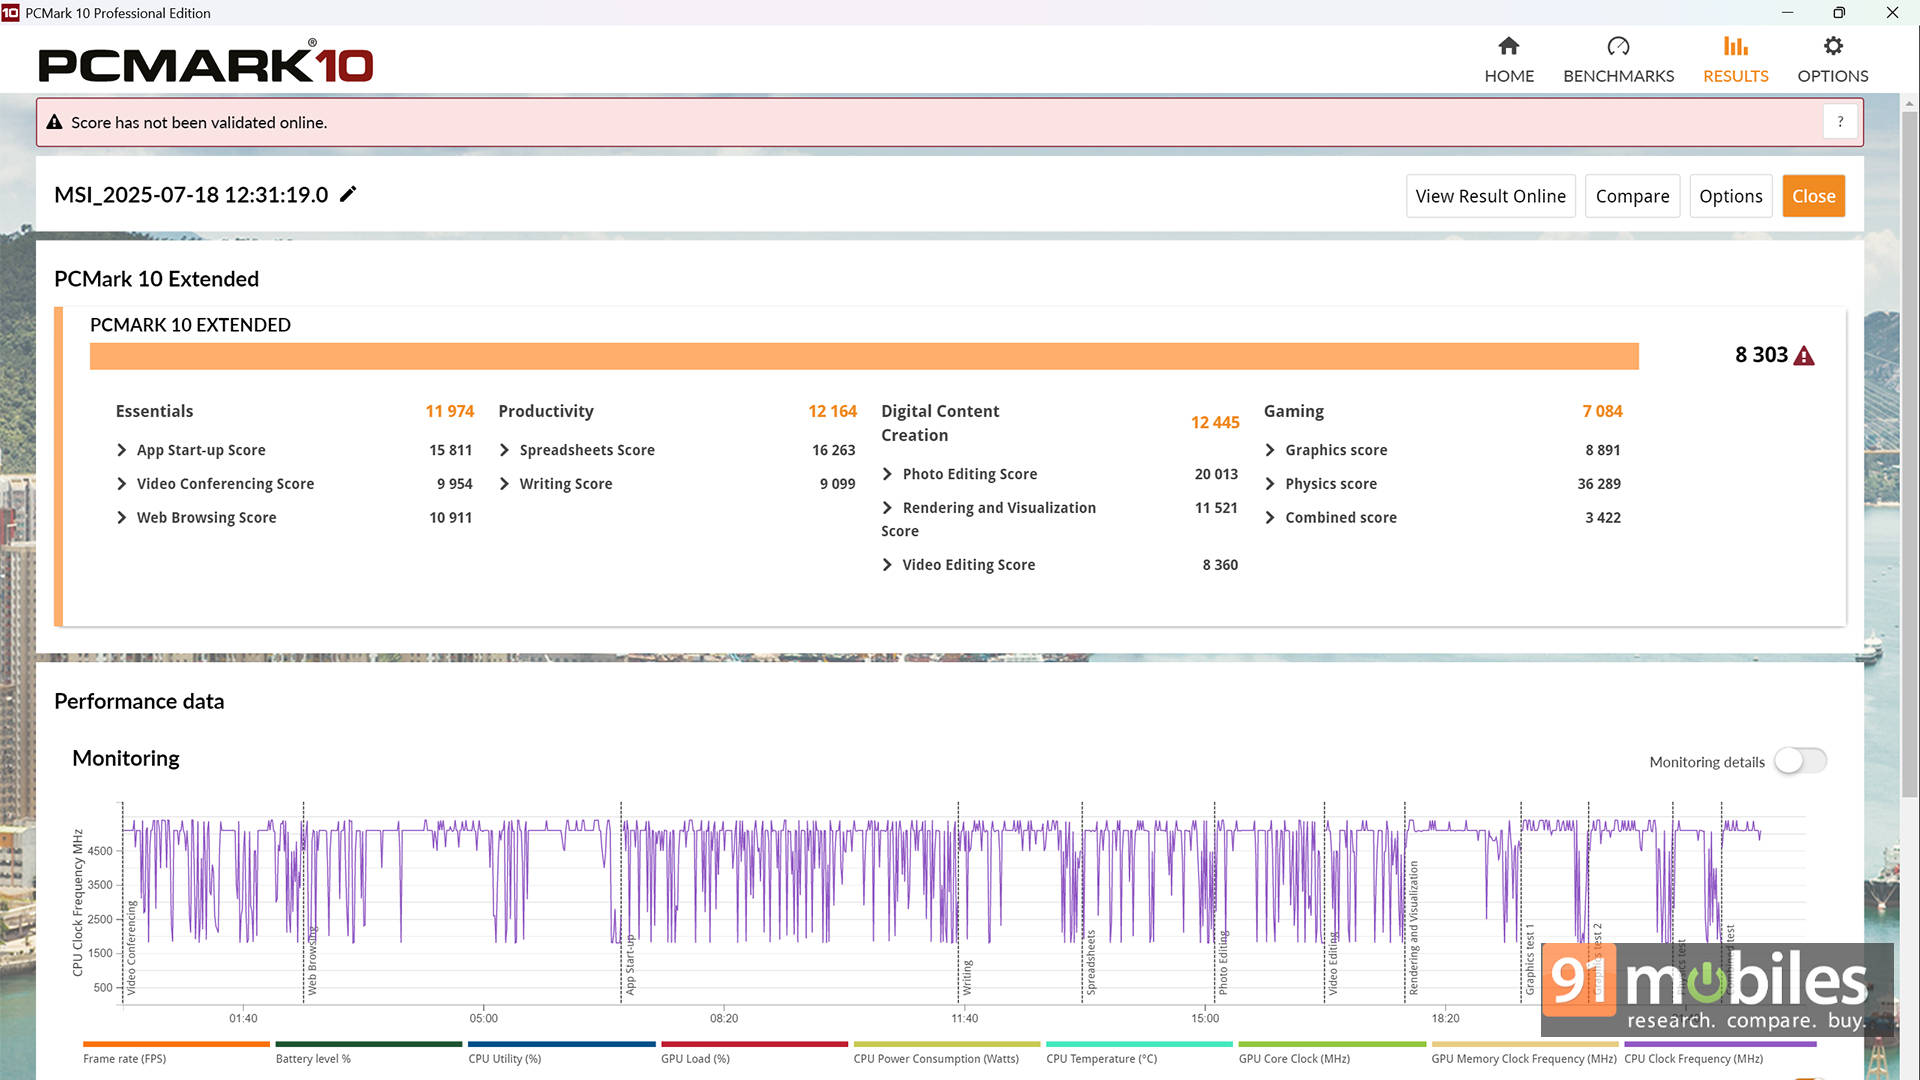Toggle the Monitoring details switch
Image resolution: width=1920 pixels, height=1080 pixels.
pos(1800,761)
